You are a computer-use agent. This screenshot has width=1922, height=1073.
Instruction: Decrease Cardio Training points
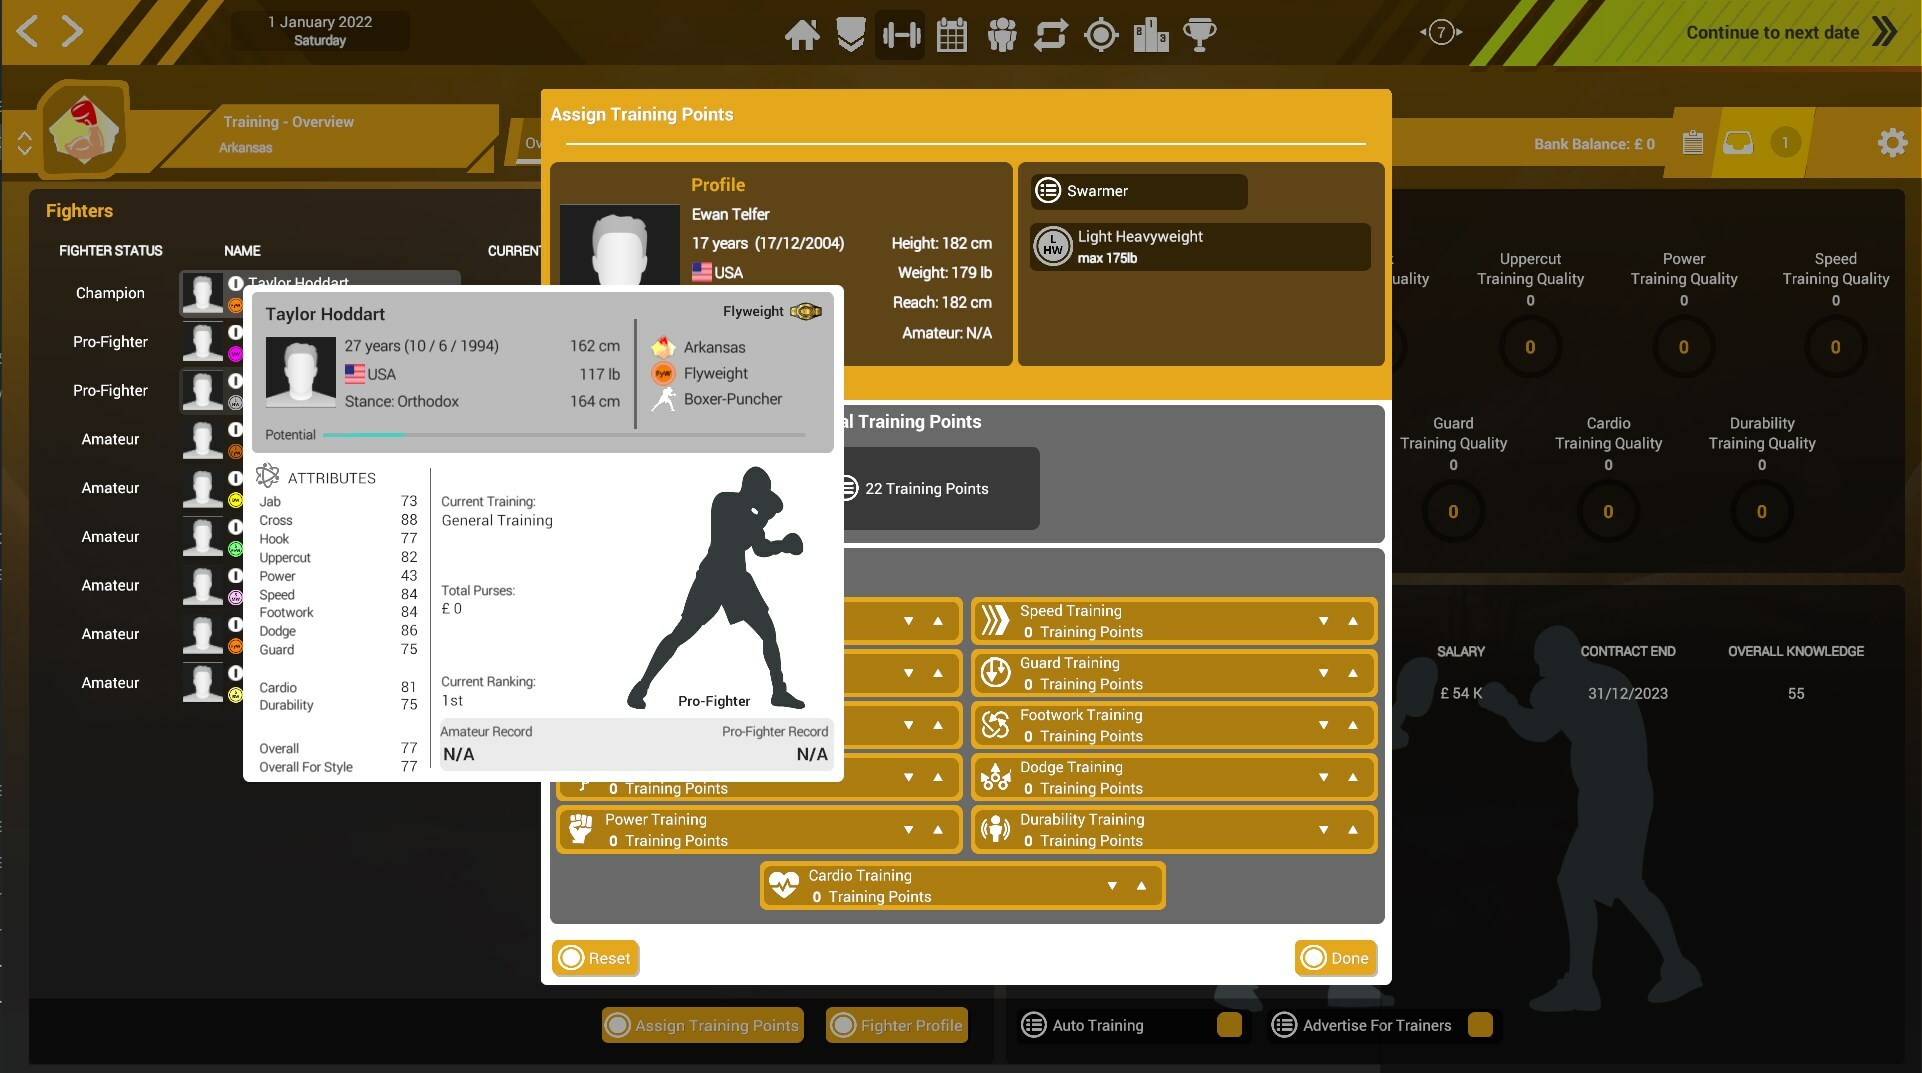click(x=1111, y=885)
